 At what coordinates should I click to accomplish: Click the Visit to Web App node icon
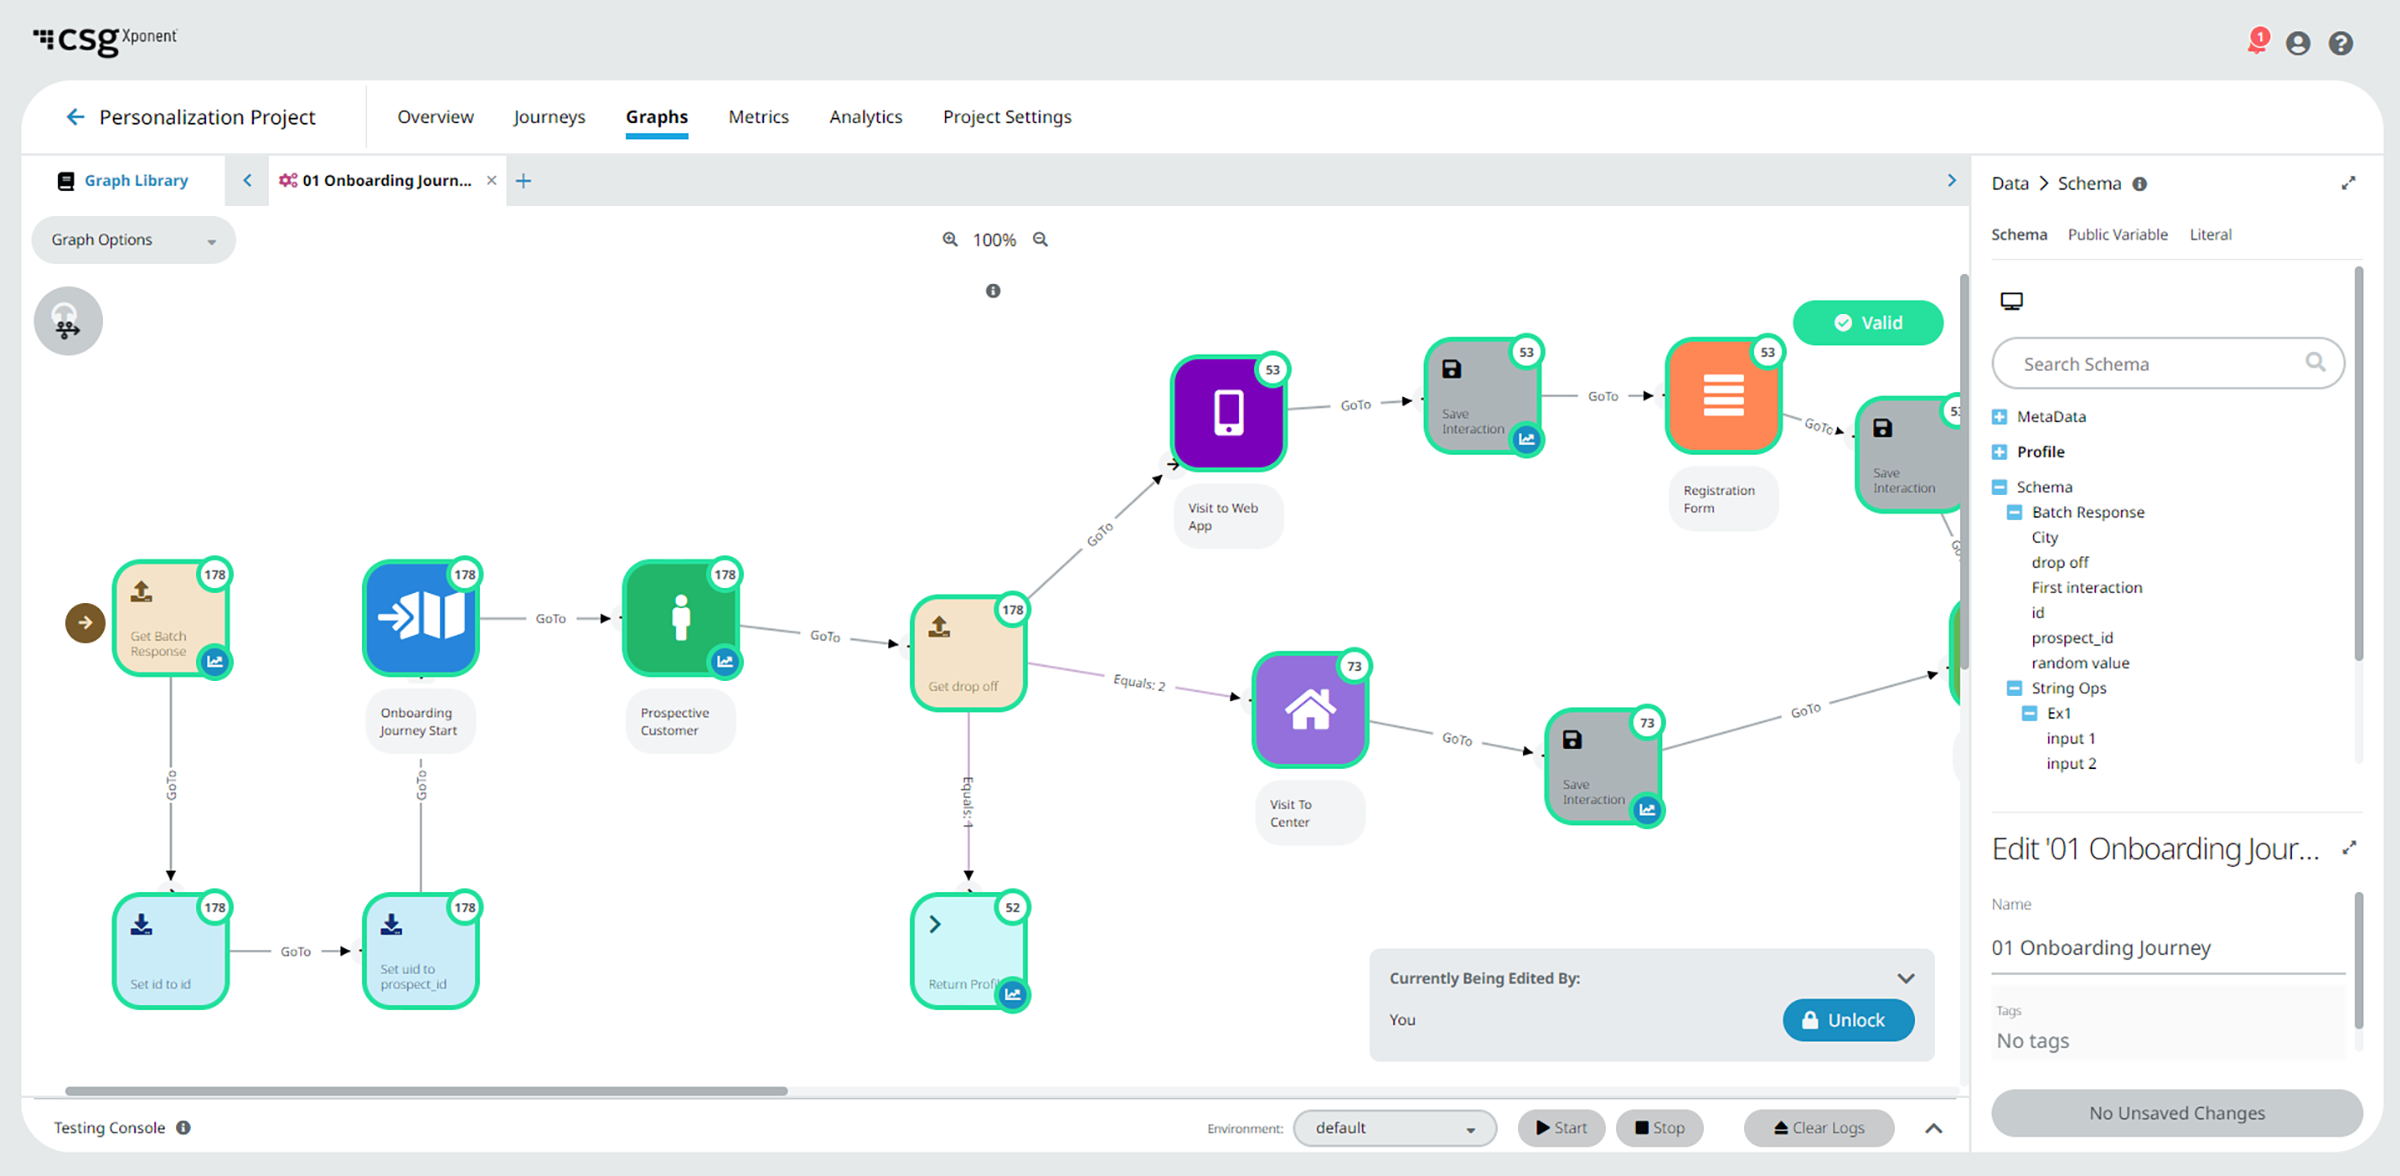(x=1228, y=413)
